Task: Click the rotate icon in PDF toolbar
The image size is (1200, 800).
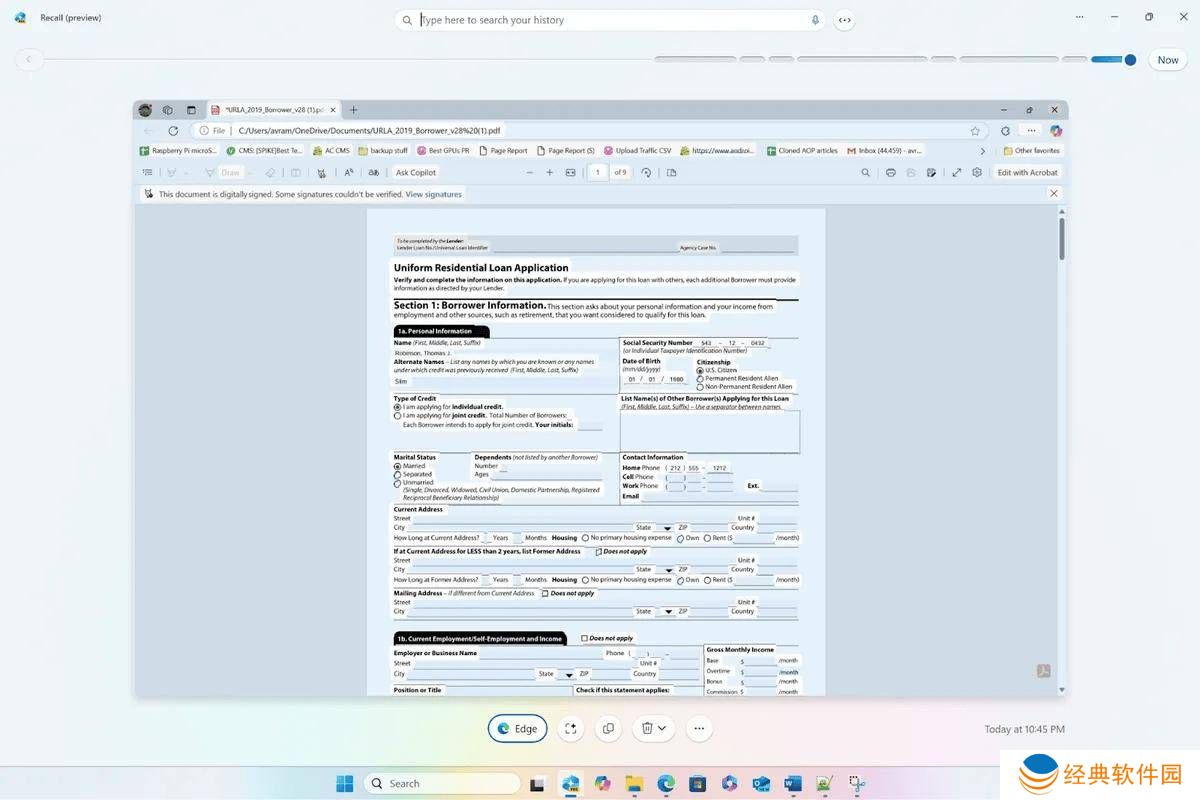Action: click(646, 173)
